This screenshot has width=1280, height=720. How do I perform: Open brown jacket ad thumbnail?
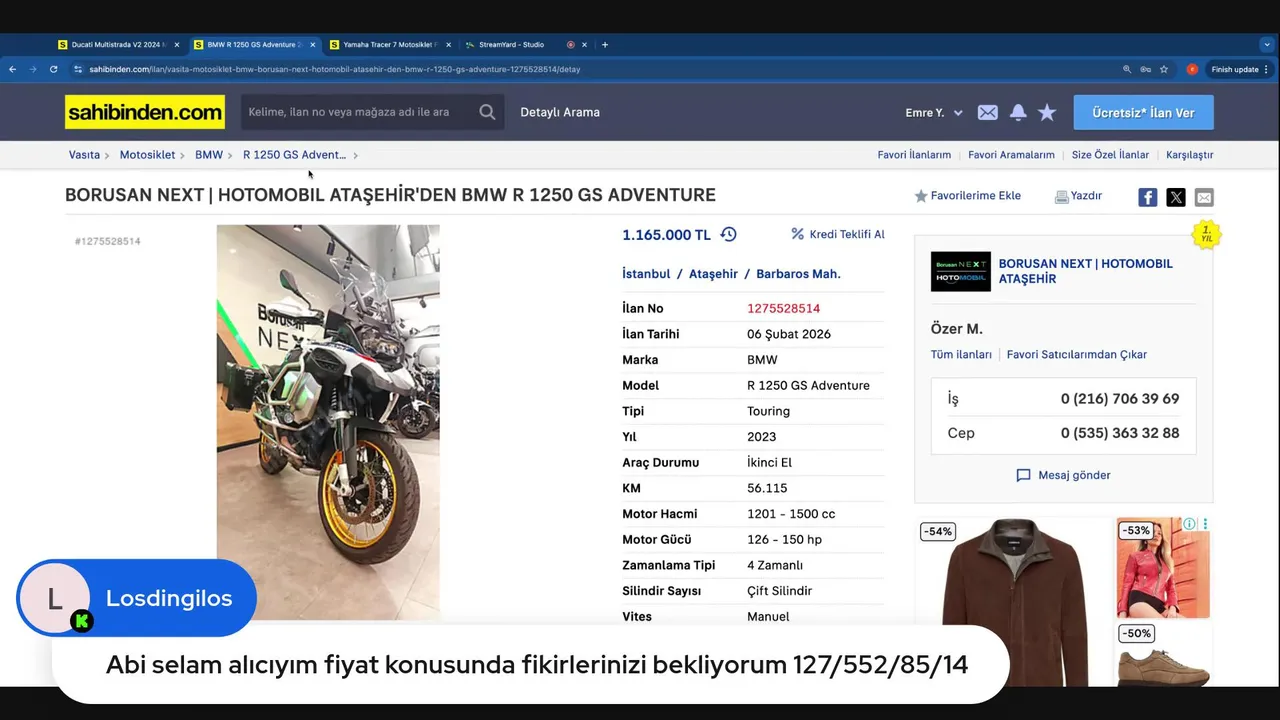point(1013,602)
